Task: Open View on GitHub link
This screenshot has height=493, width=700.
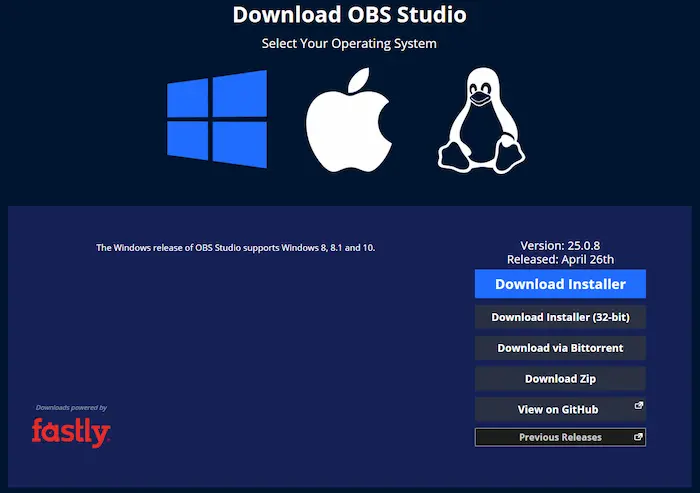Action: tap(560, 409)
